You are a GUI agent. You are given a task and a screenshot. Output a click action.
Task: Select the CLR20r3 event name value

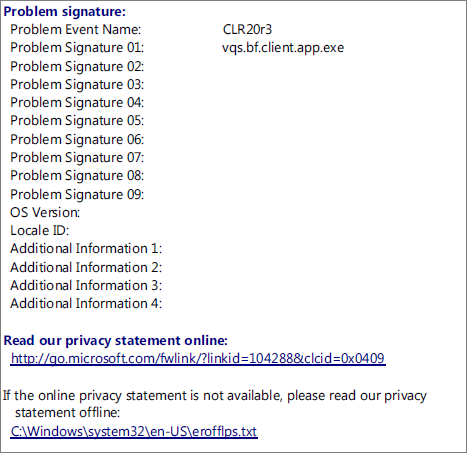[x=247, y=30]
